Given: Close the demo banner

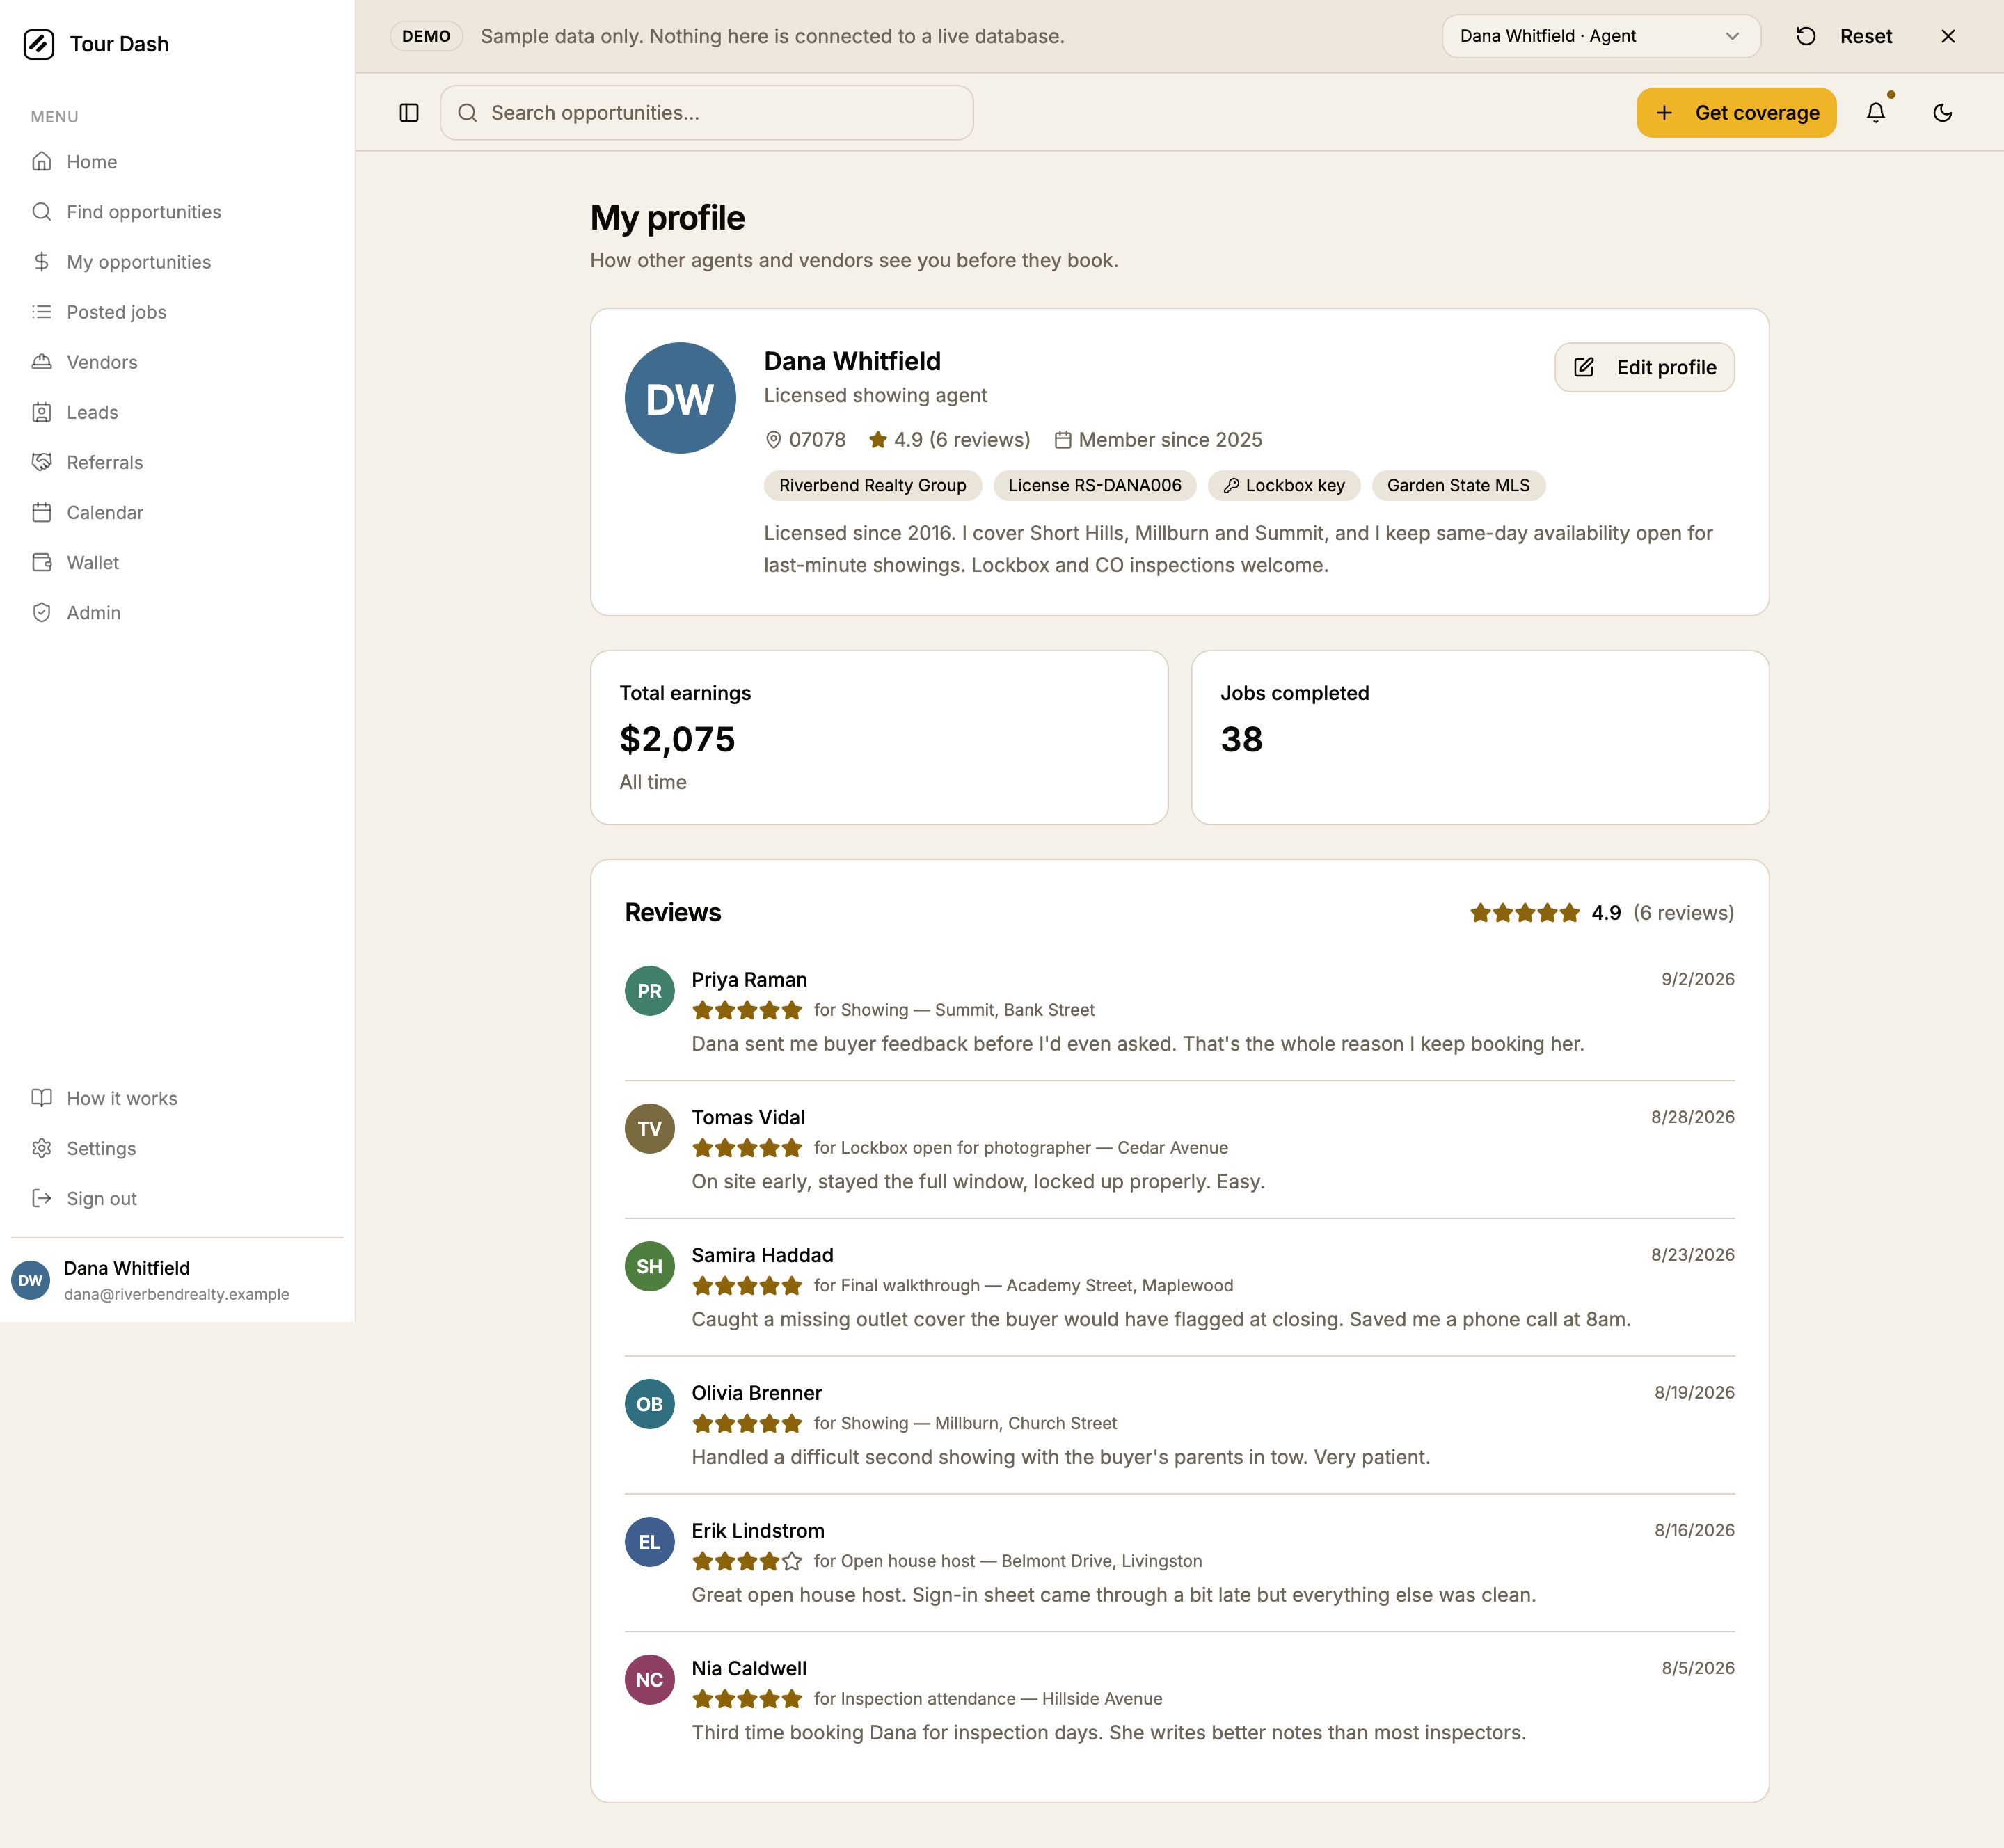Looking at the screenshot, I should 1947,36.
